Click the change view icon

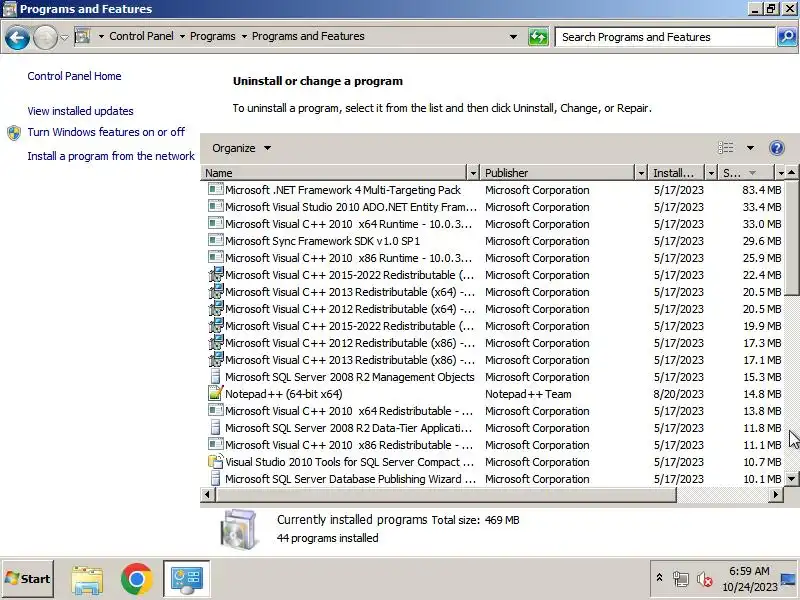(x=726, y=148)
